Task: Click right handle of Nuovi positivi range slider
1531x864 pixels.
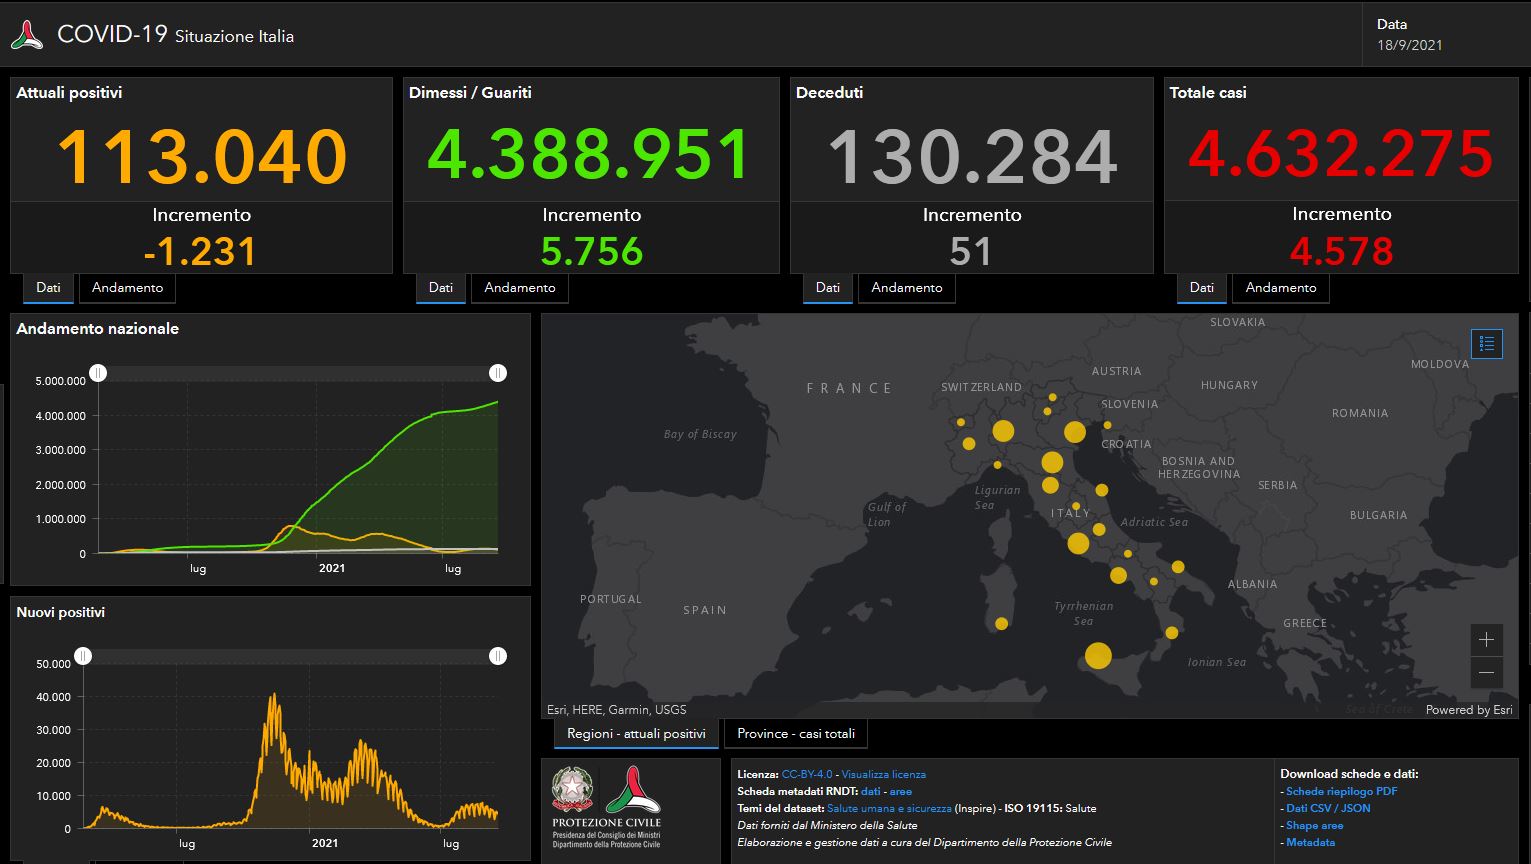Action: pyautogui.click(x=498, y=656)
